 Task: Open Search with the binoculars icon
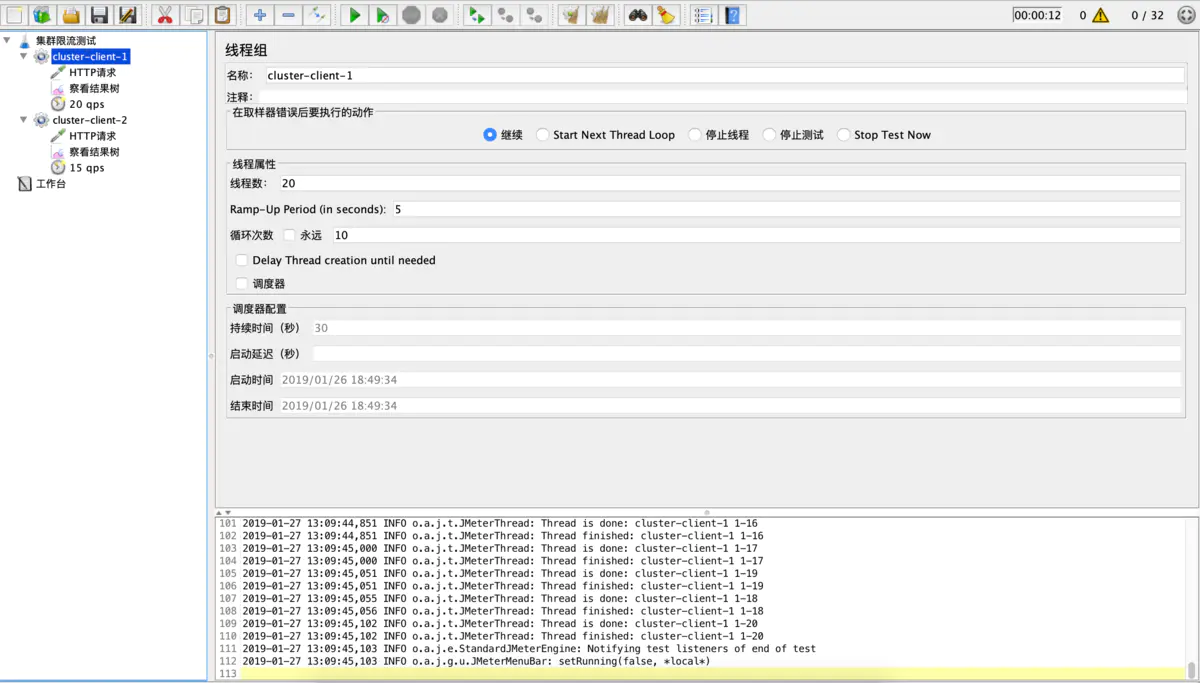pyautogui.click(x=637, y=15)
